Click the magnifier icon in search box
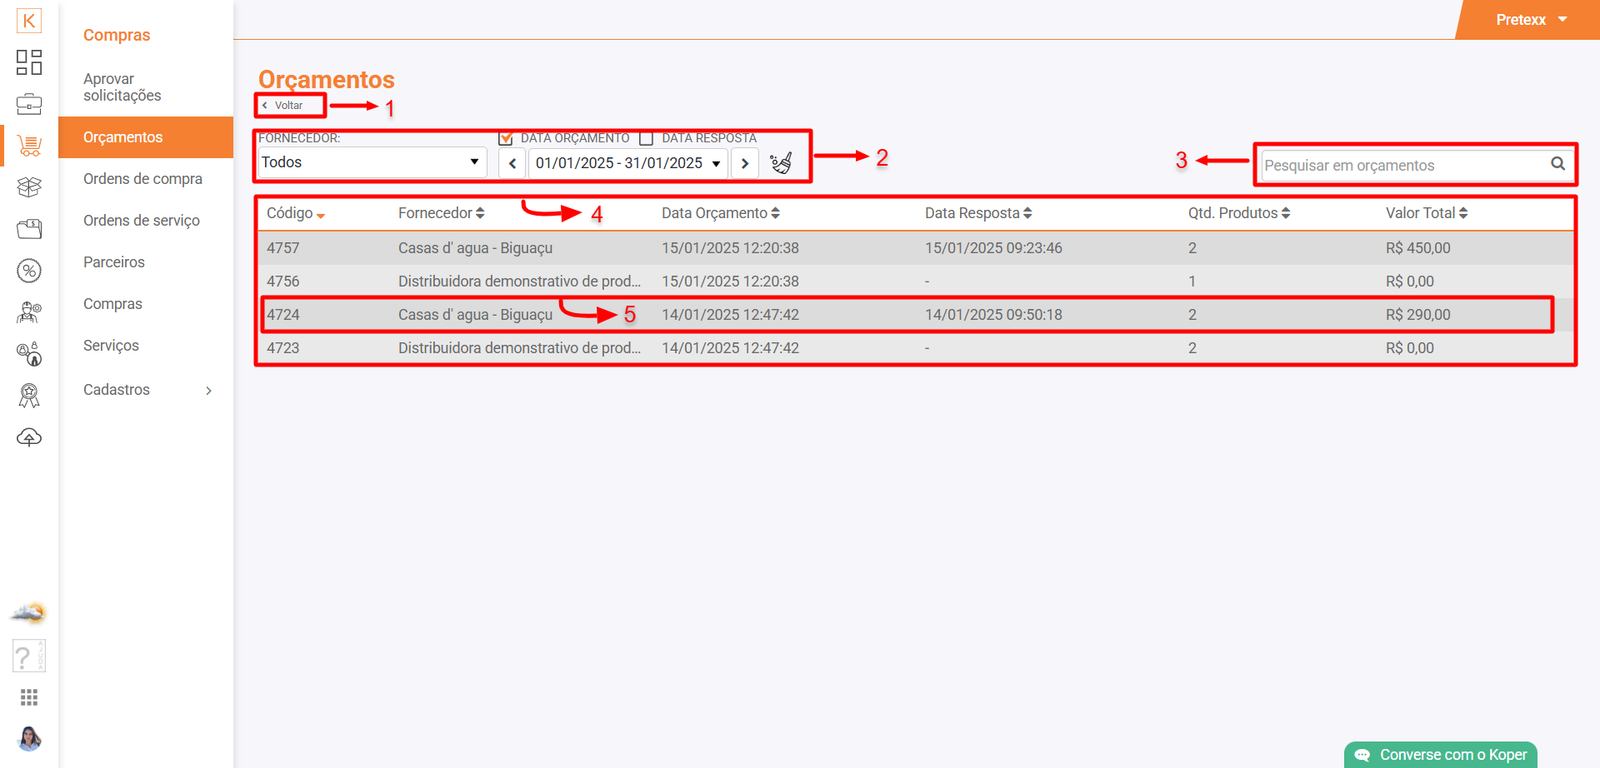 (1557, 164)
